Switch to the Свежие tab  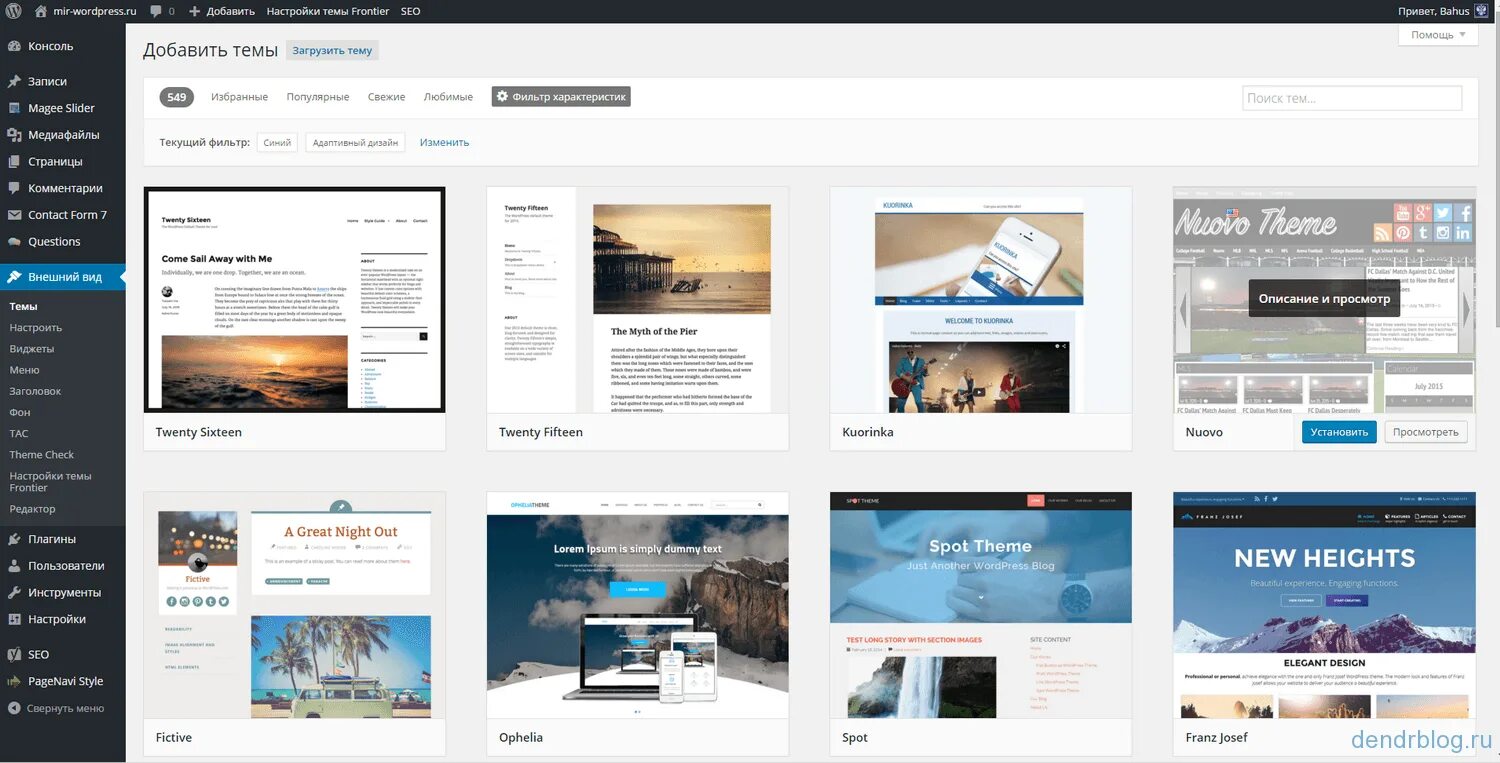click(x=386, y=97)
